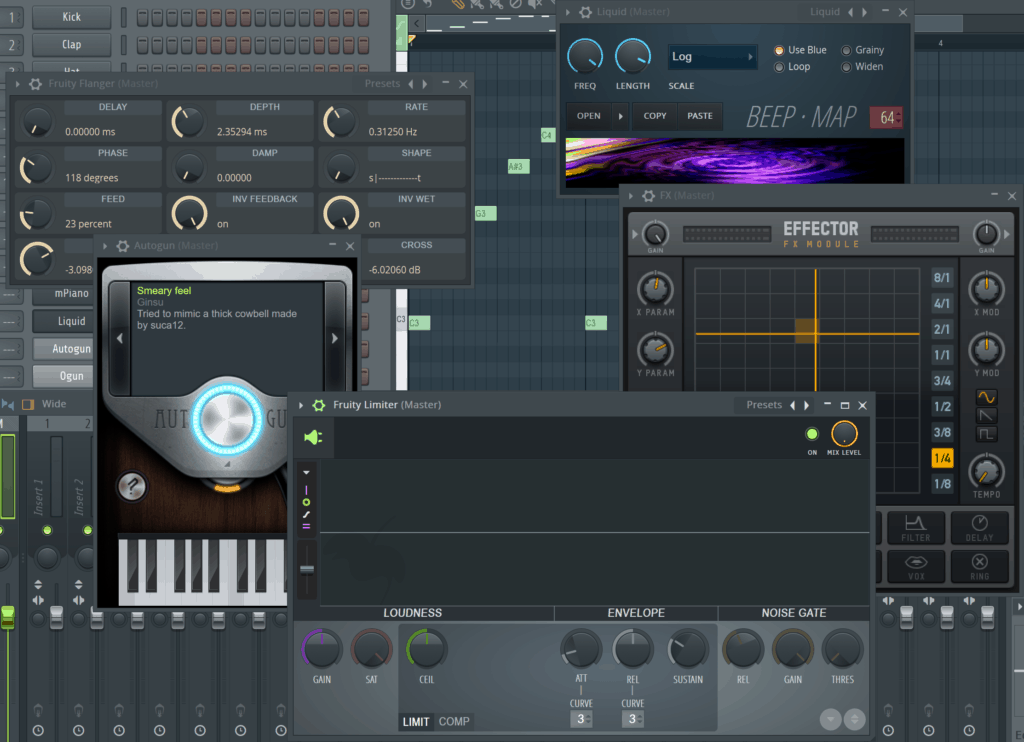Image resolution: width=1024 pixels, height=742 pixels.
Task: Select the Clap channel button
Action: pos(72,44)
